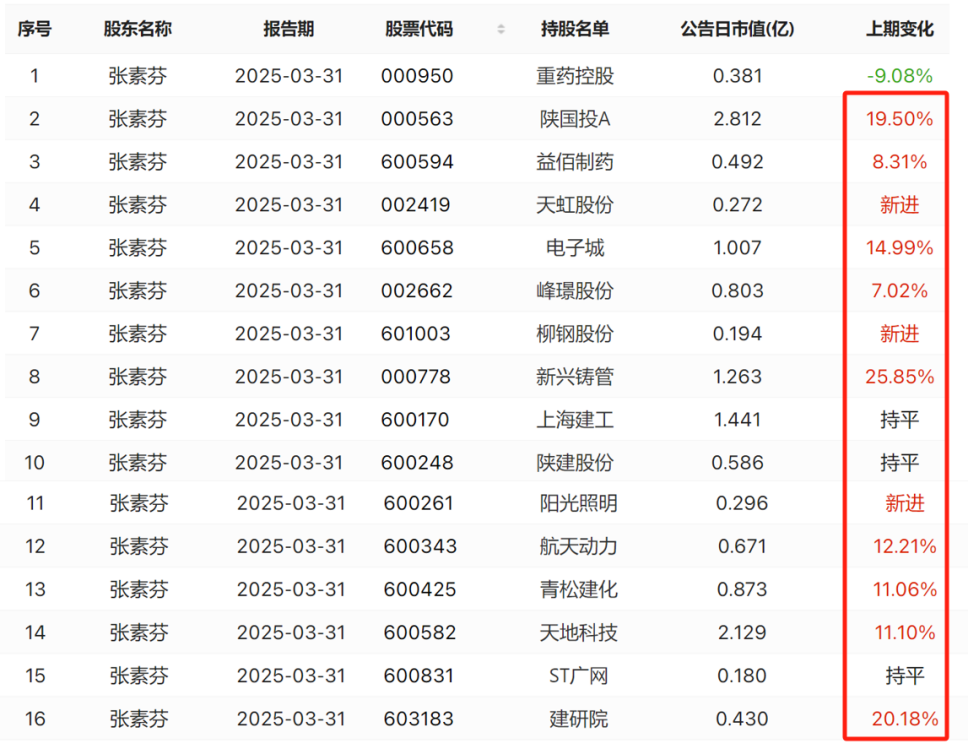Select stock name 天地科技
968x749 pixels.
(x=578, y=633)
